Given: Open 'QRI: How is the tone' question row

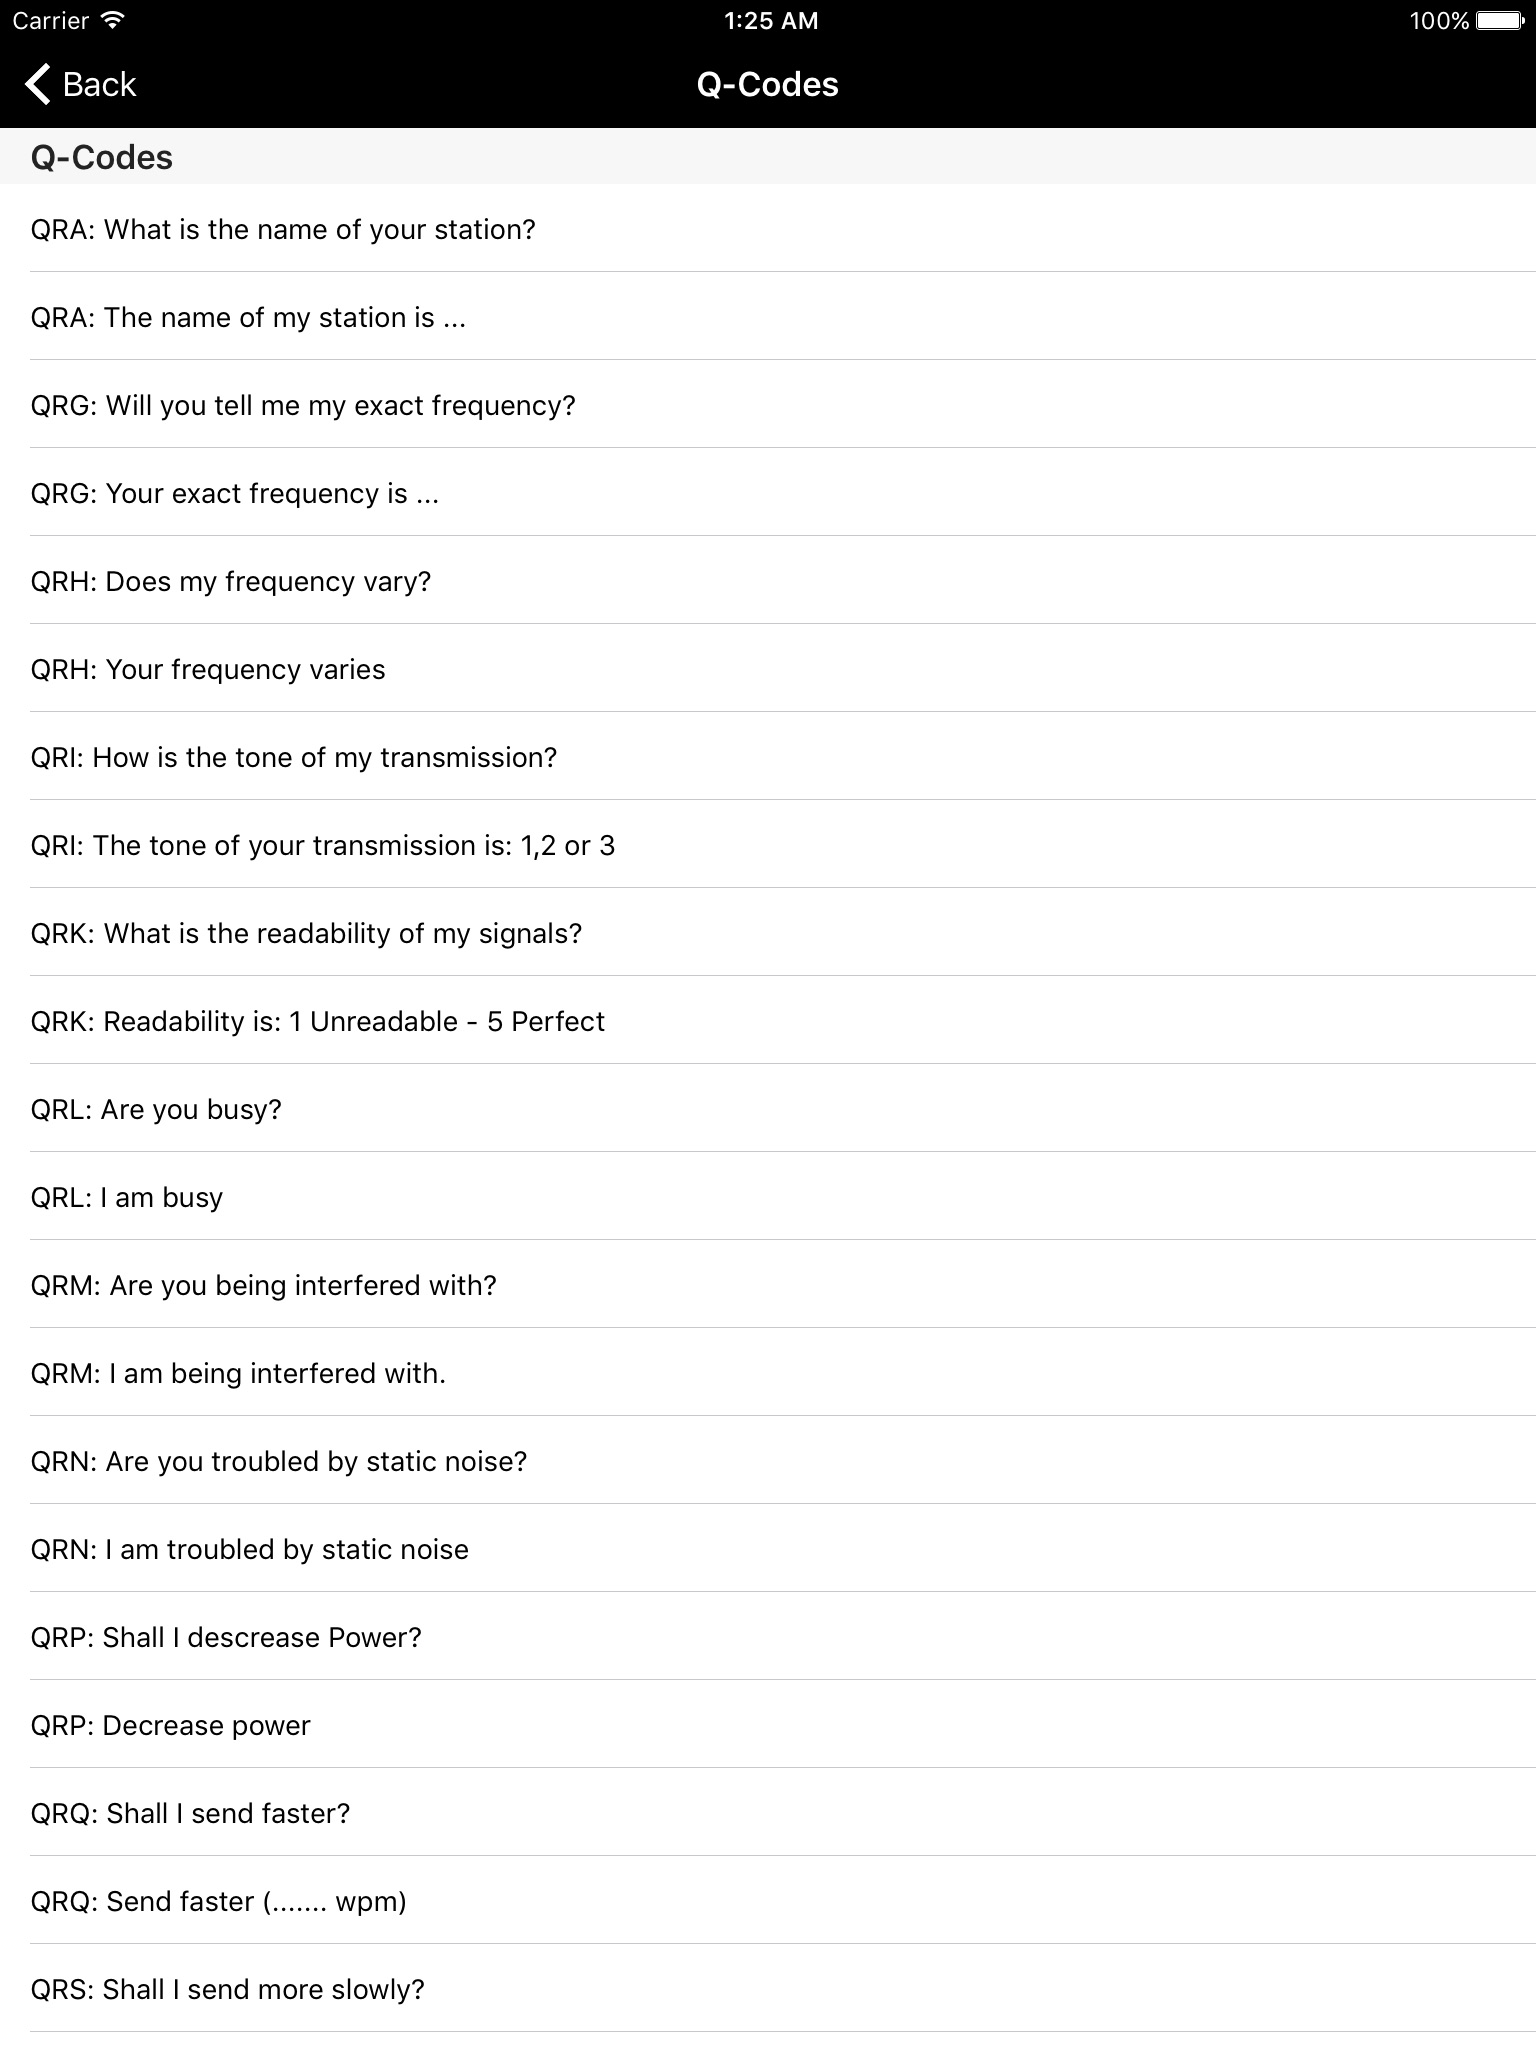Looking at the screenshot, I should tap(294, 758).
